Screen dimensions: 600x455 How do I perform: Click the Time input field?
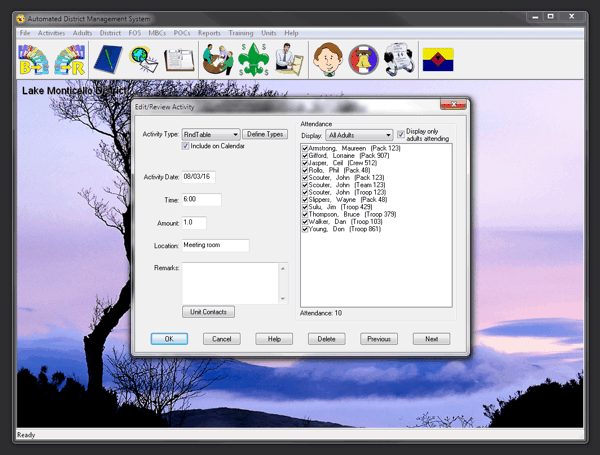[202, 200]
